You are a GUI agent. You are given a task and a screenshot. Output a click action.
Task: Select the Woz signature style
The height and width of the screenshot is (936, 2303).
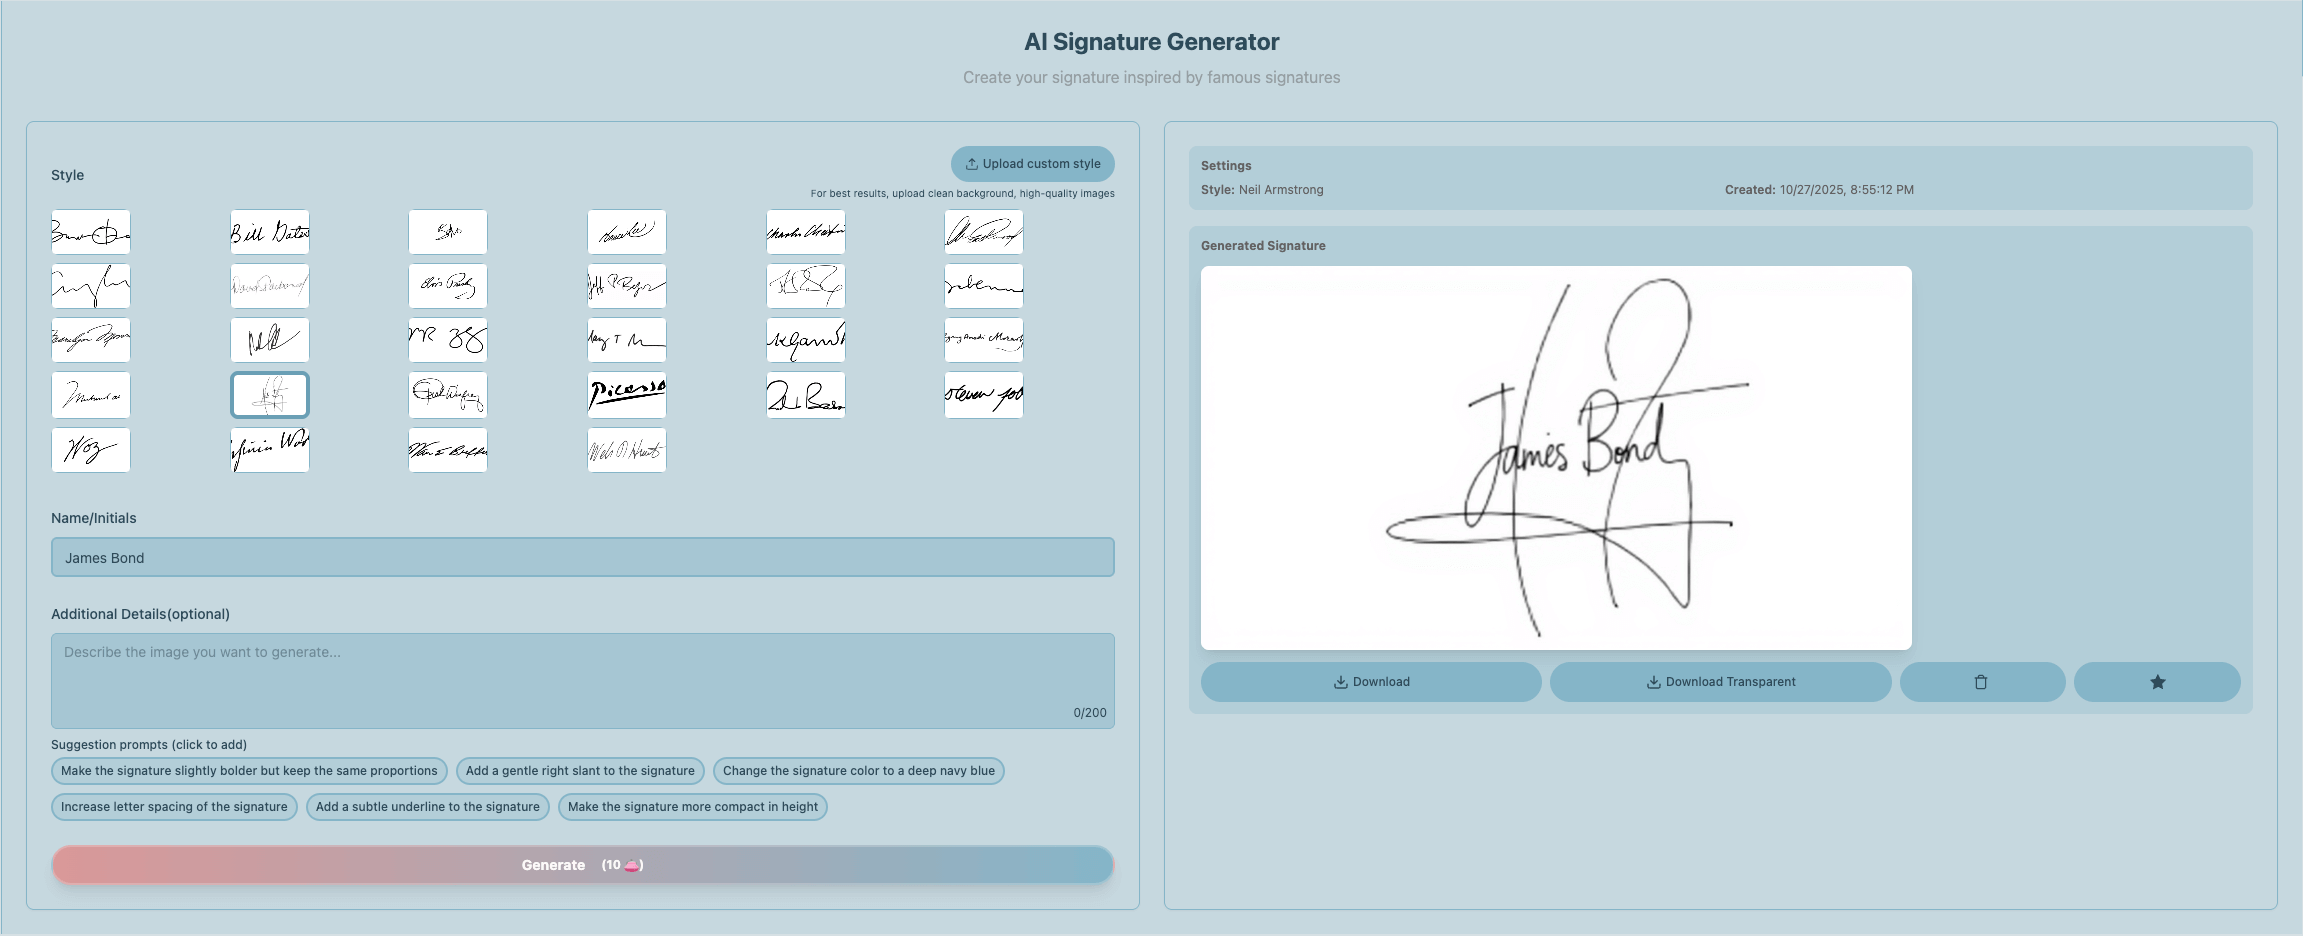(90, 449)
